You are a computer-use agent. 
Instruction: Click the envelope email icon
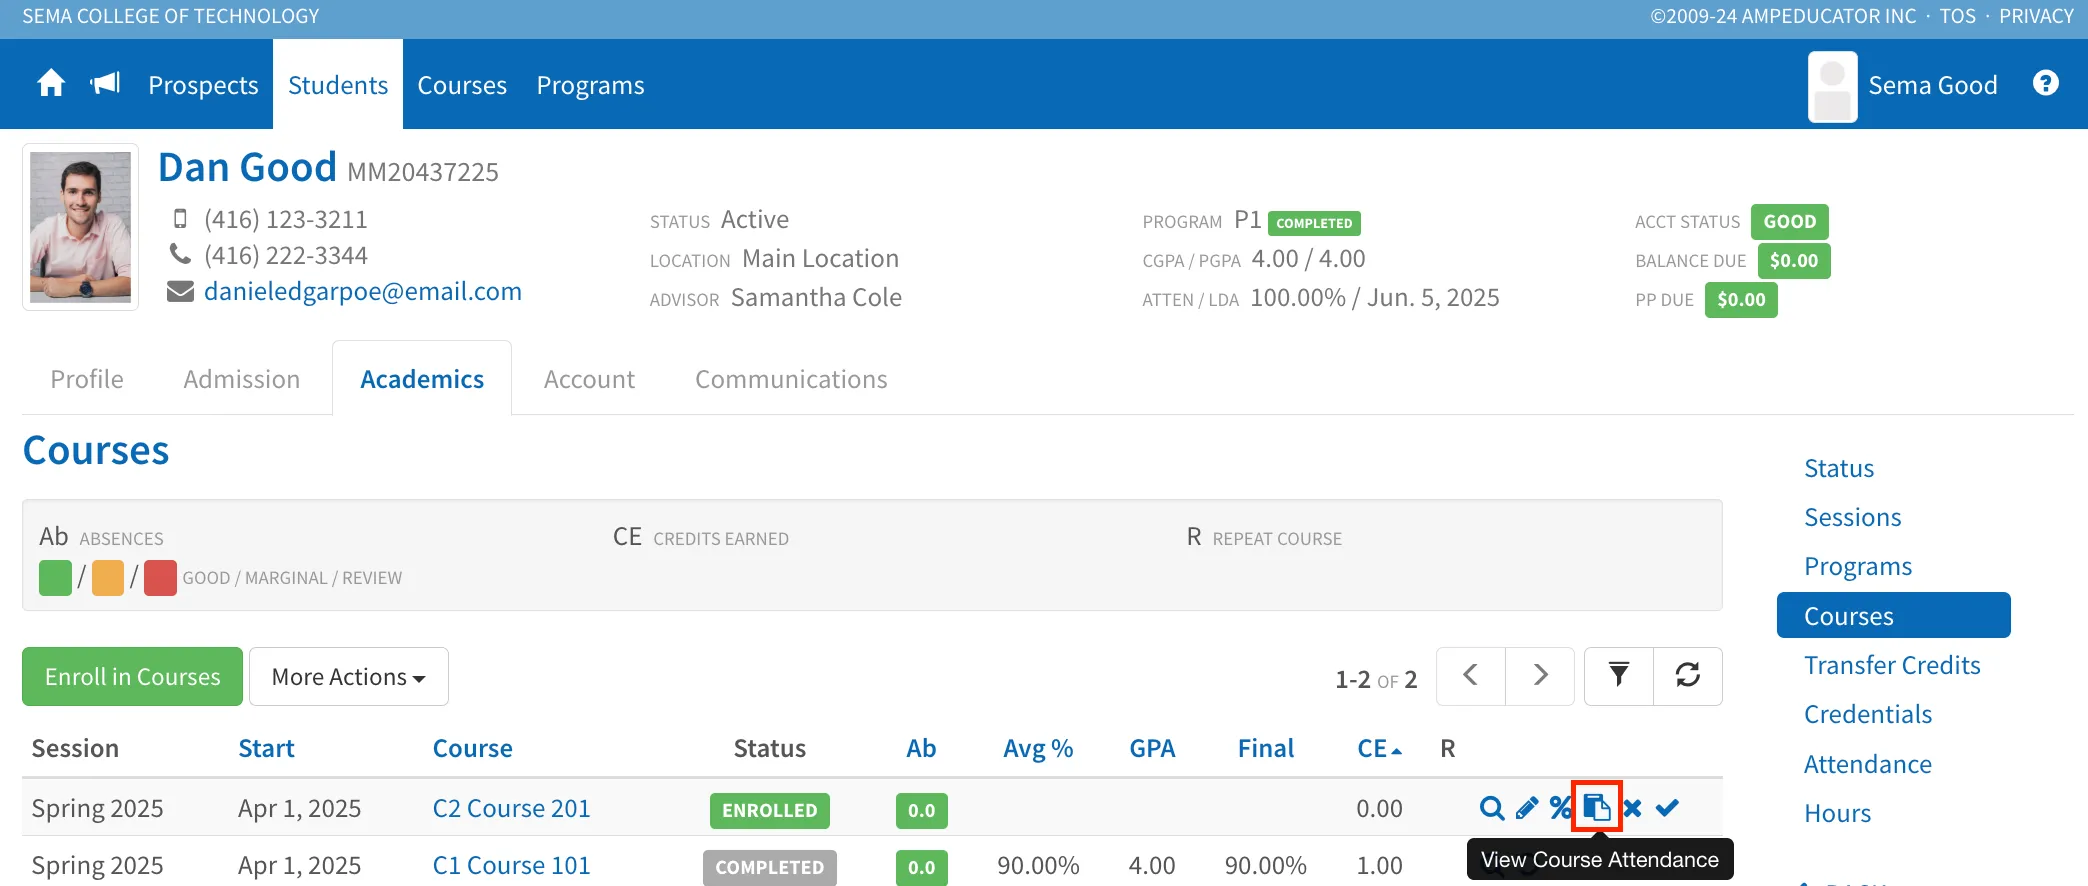coord(180,291)
